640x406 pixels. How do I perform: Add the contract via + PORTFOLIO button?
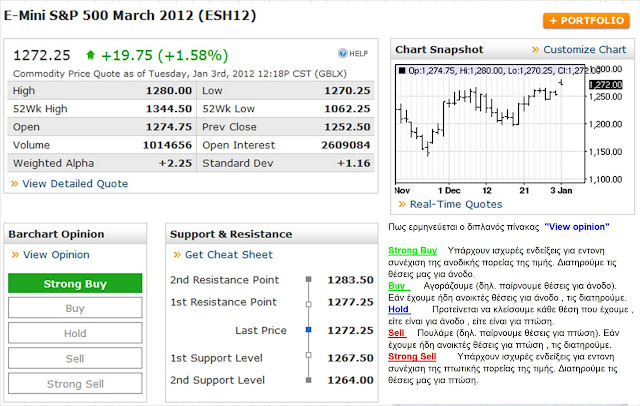pyautogui.click(x=586, y=20)
